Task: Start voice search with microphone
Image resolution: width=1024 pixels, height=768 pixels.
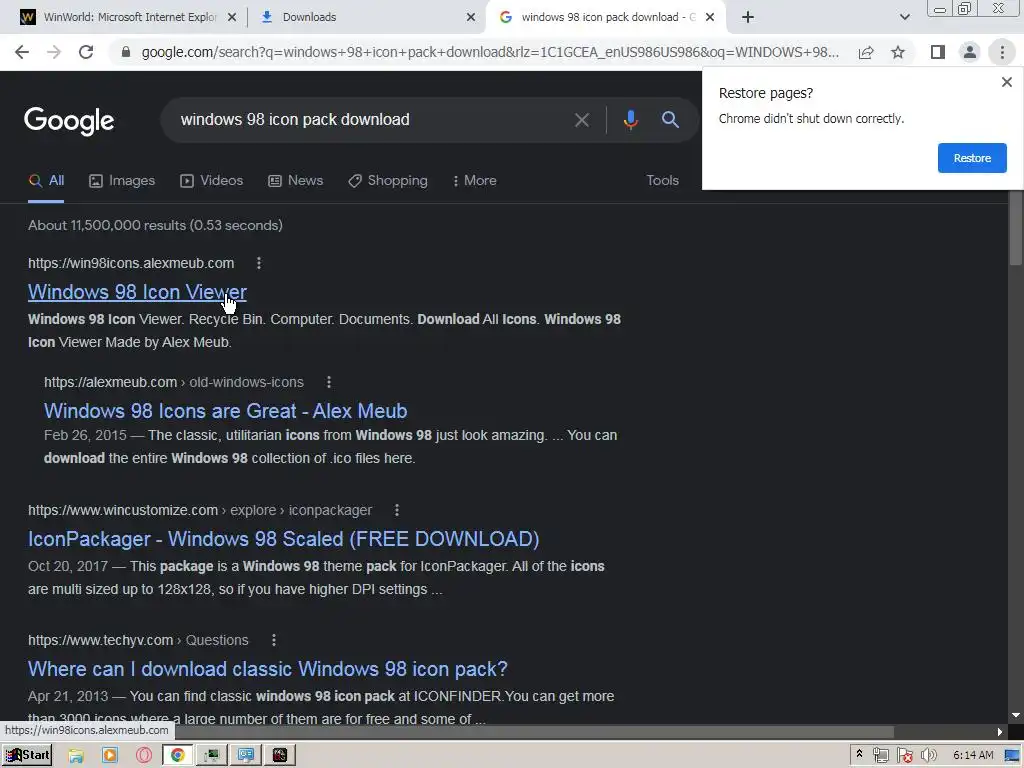Action: [x=630, y=120]
